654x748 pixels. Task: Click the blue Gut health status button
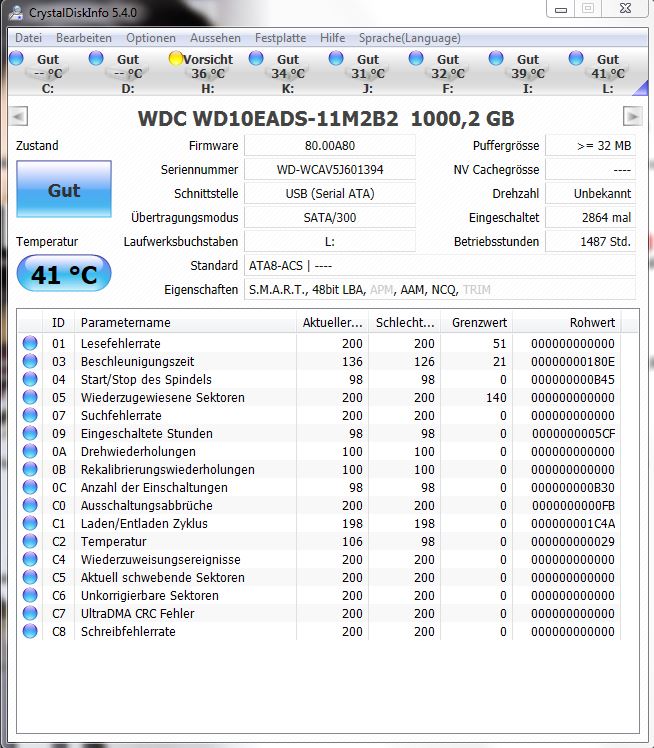click(64, 189)
